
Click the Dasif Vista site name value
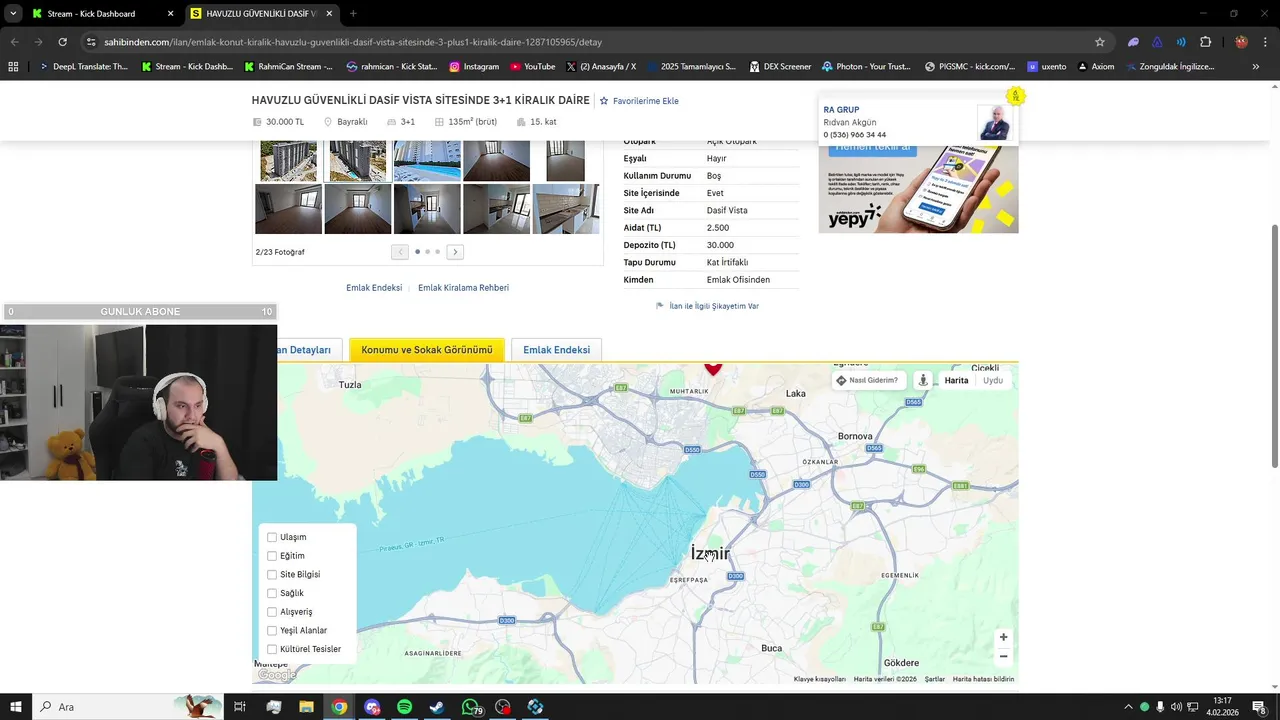[727, 211]
